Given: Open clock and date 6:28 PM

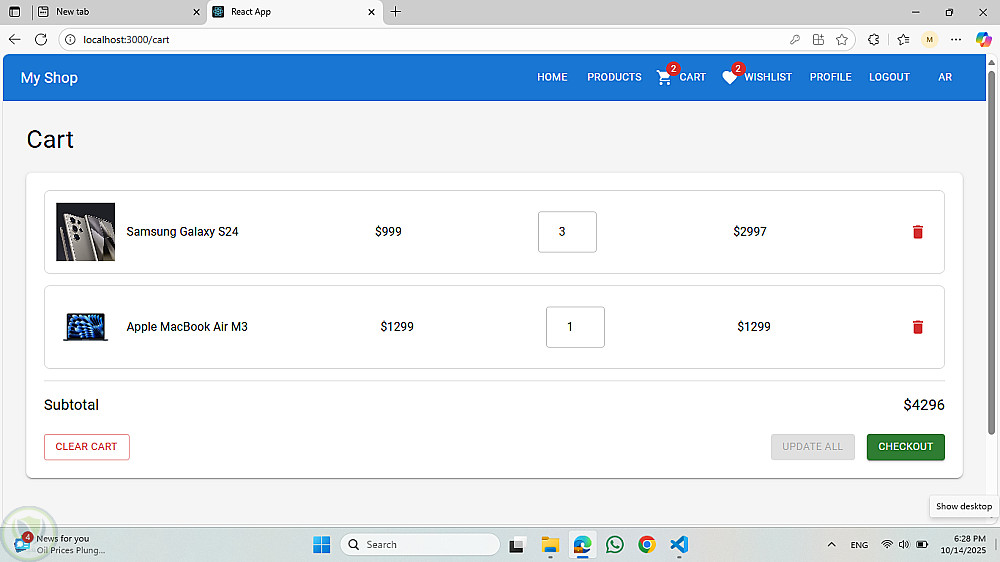Looking at the screenshot, I should (x=966, y=544).
